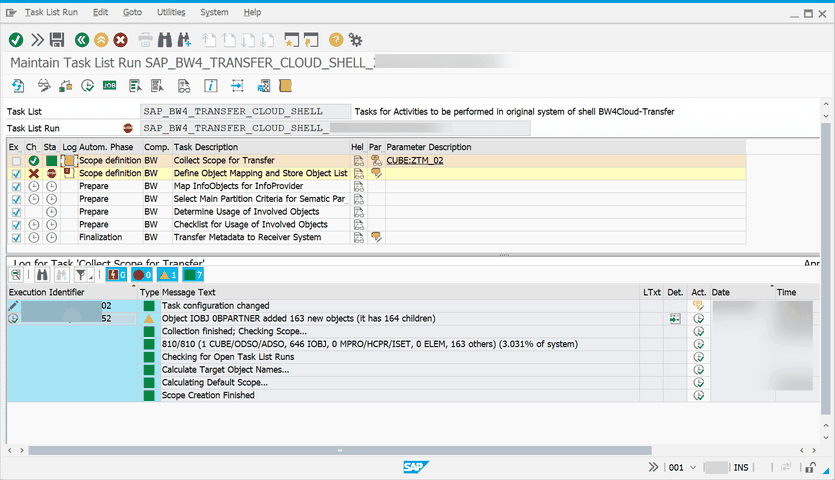Image resolution: width=835 pixels, height=480 pixels.
Task: Toggle success messages filter showing 7
Action: pos(193,275)
